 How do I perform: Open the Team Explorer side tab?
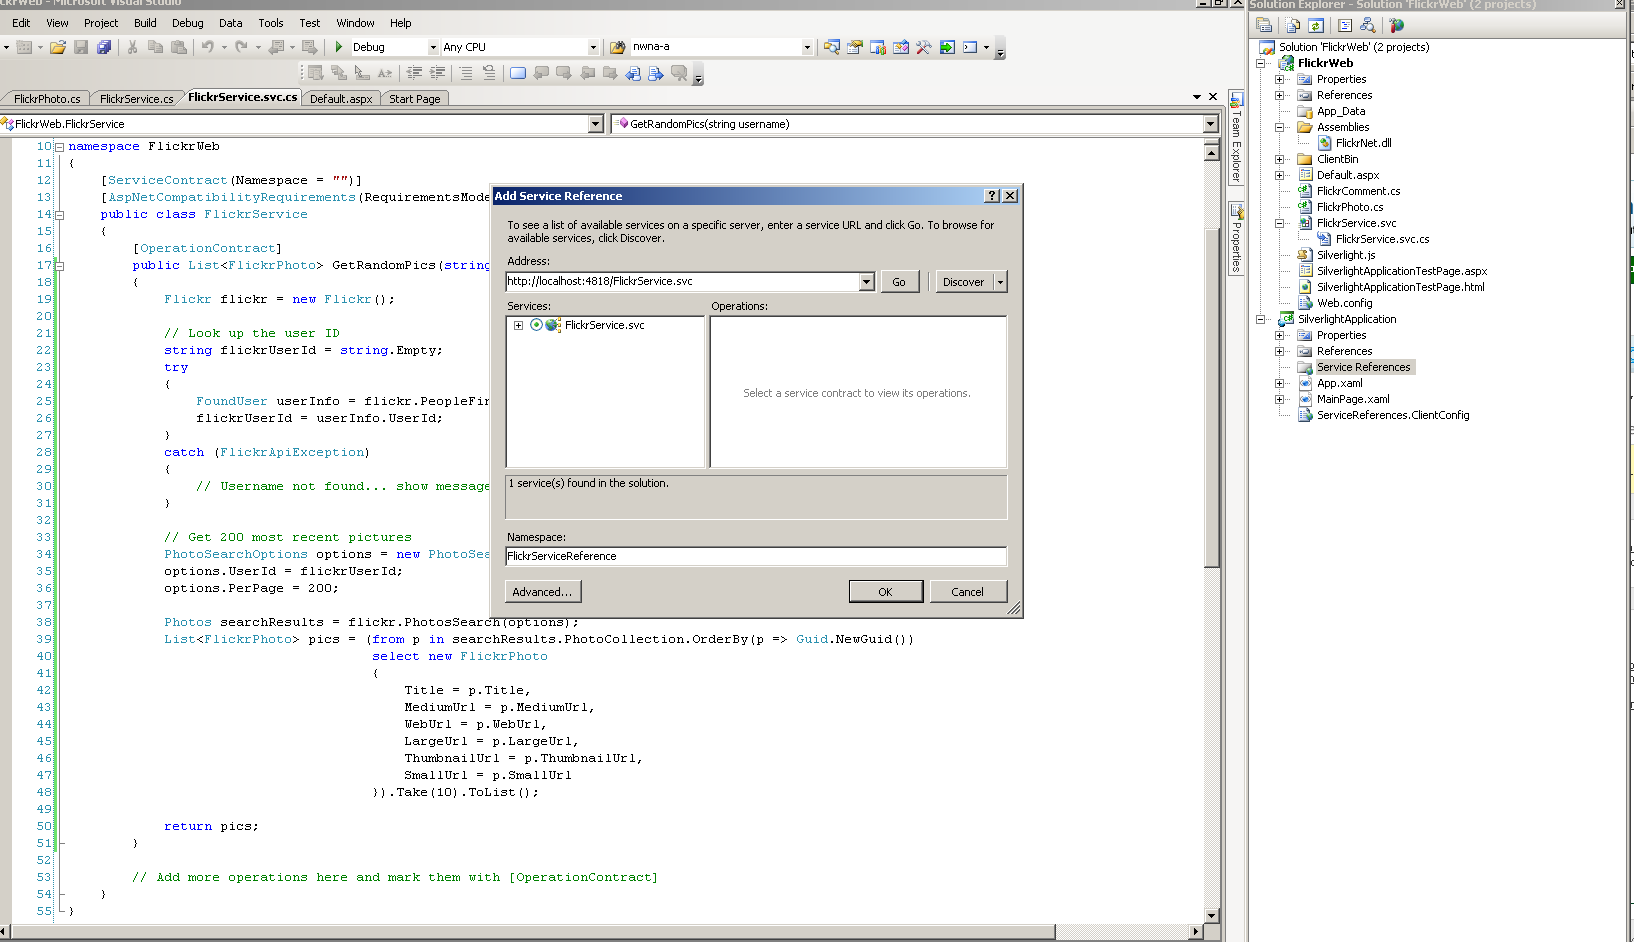[1236, 138]
